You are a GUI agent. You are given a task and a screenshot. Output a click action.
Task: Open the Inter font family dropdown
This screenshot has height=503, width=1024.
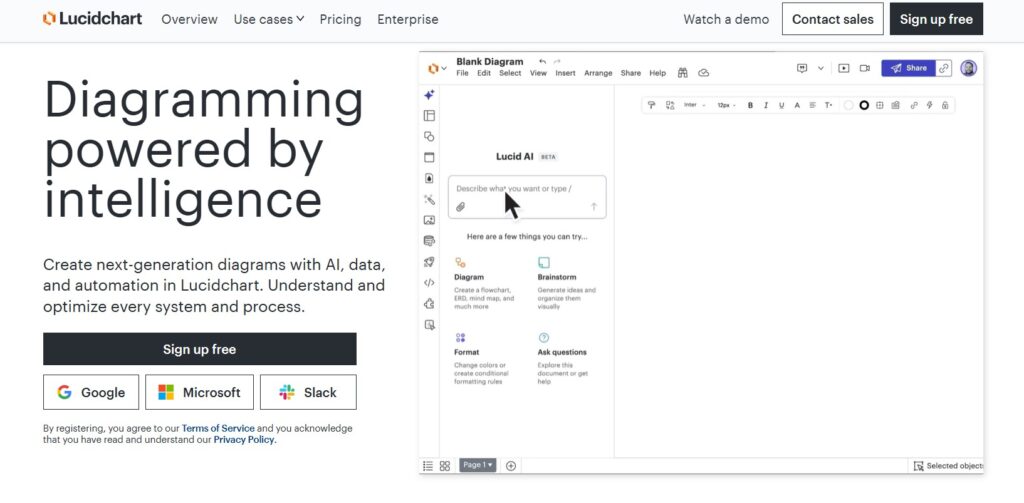[695, 105]
